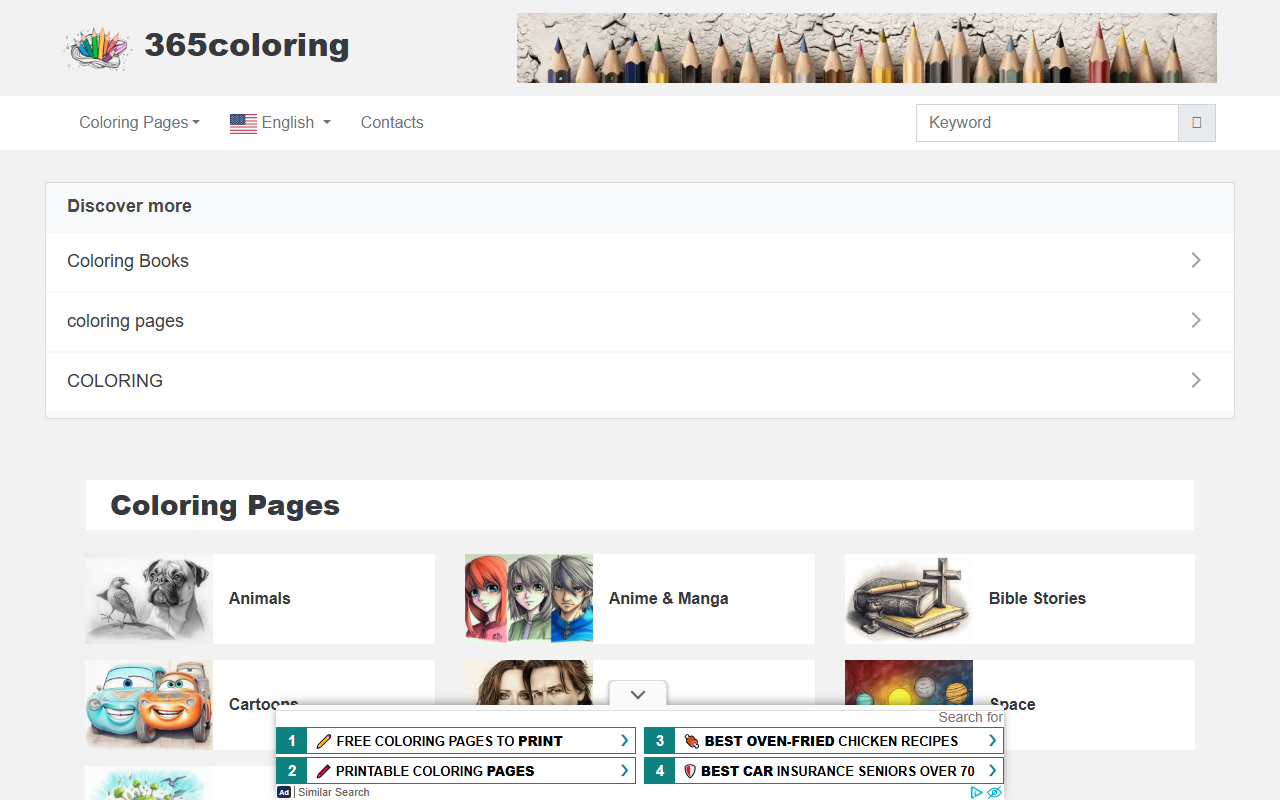Click the Anime & Manga characters thumbnail

[529, 599]
